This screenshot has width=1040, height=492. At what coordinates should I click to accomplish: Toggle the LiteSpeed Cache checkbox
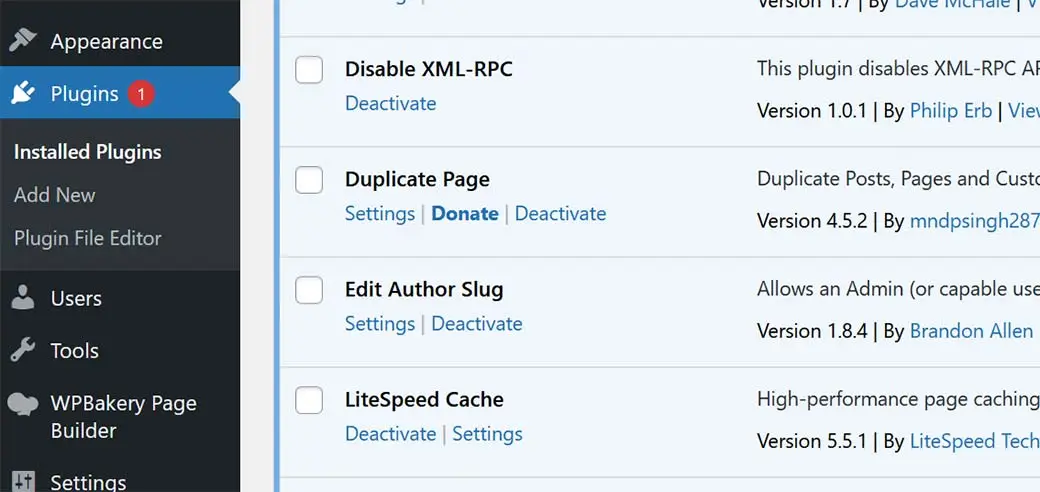[309, 400]
